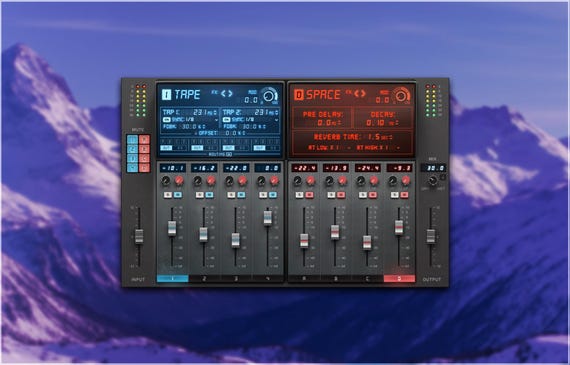Click the Input fader handle
The height and width of the screenshot is (365, 570).
[139, 236]
